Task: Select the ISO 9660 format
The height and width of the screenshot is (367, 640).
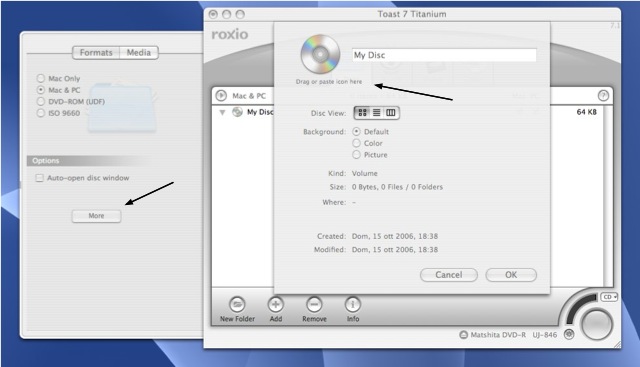Action: [x=40, y=113]
